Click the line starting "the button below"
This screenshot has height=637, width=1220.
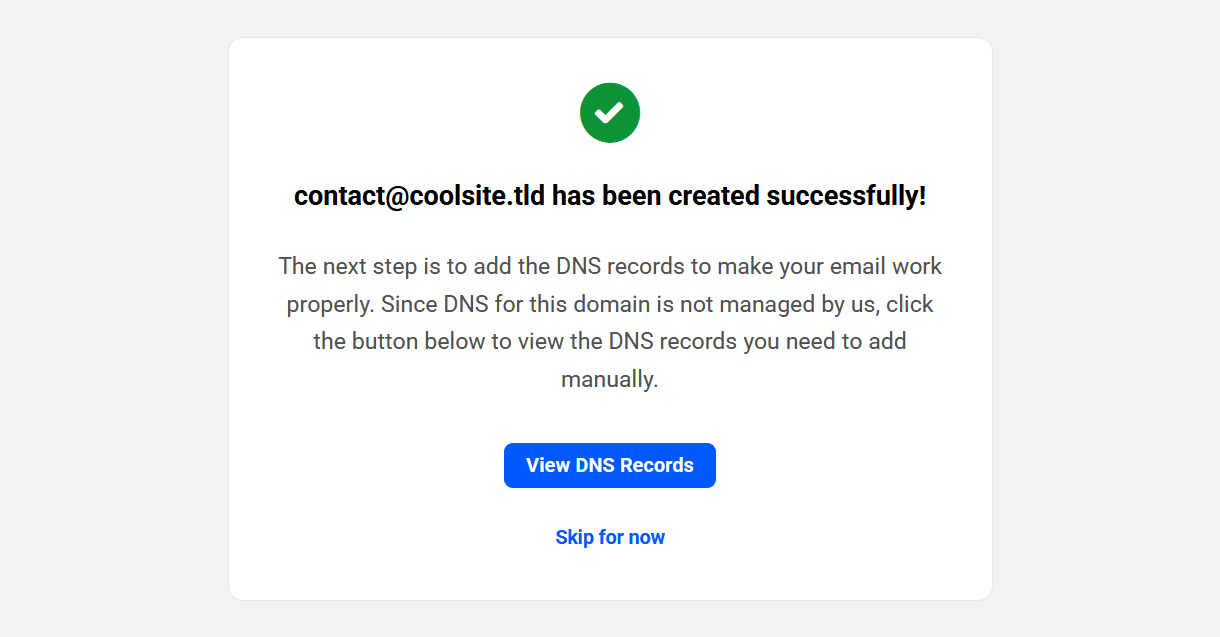pos(610,342)
